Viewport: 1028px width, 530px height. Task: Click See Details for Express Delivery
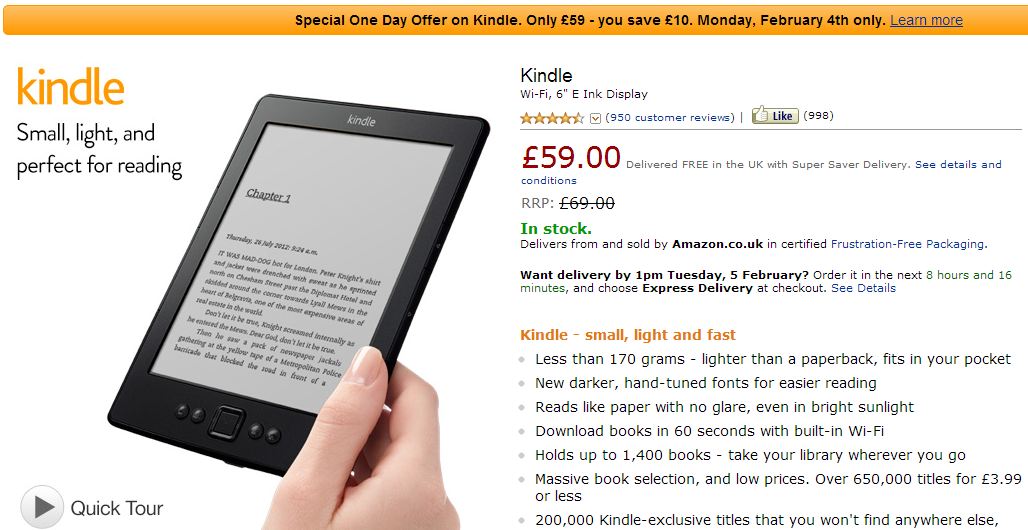(x=863, y=288)
